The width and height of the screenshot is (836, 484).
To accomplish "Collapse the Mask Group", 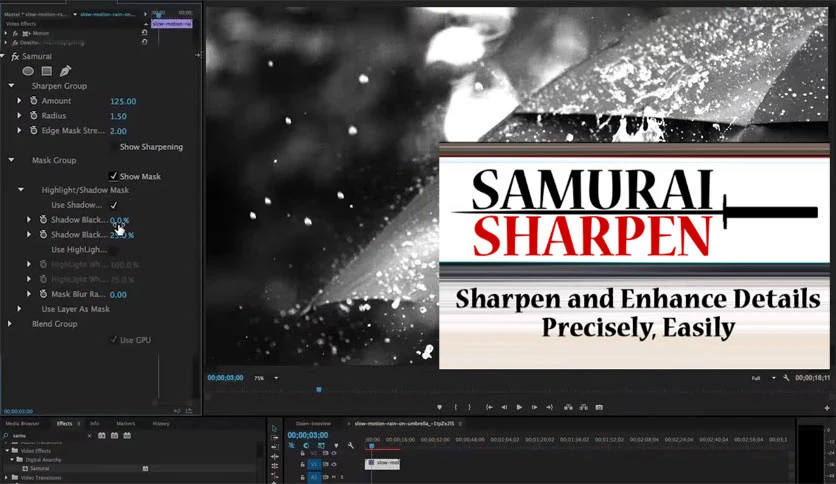I will coord(11,160).
